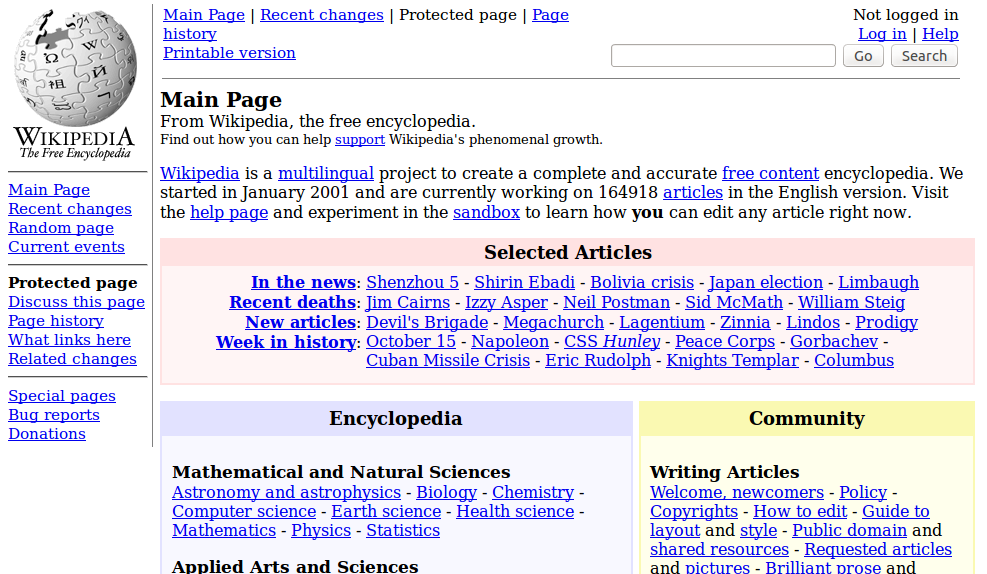This screenshot has height=574, width=987.
Task: Follow the support link
Action: point(359,140)
